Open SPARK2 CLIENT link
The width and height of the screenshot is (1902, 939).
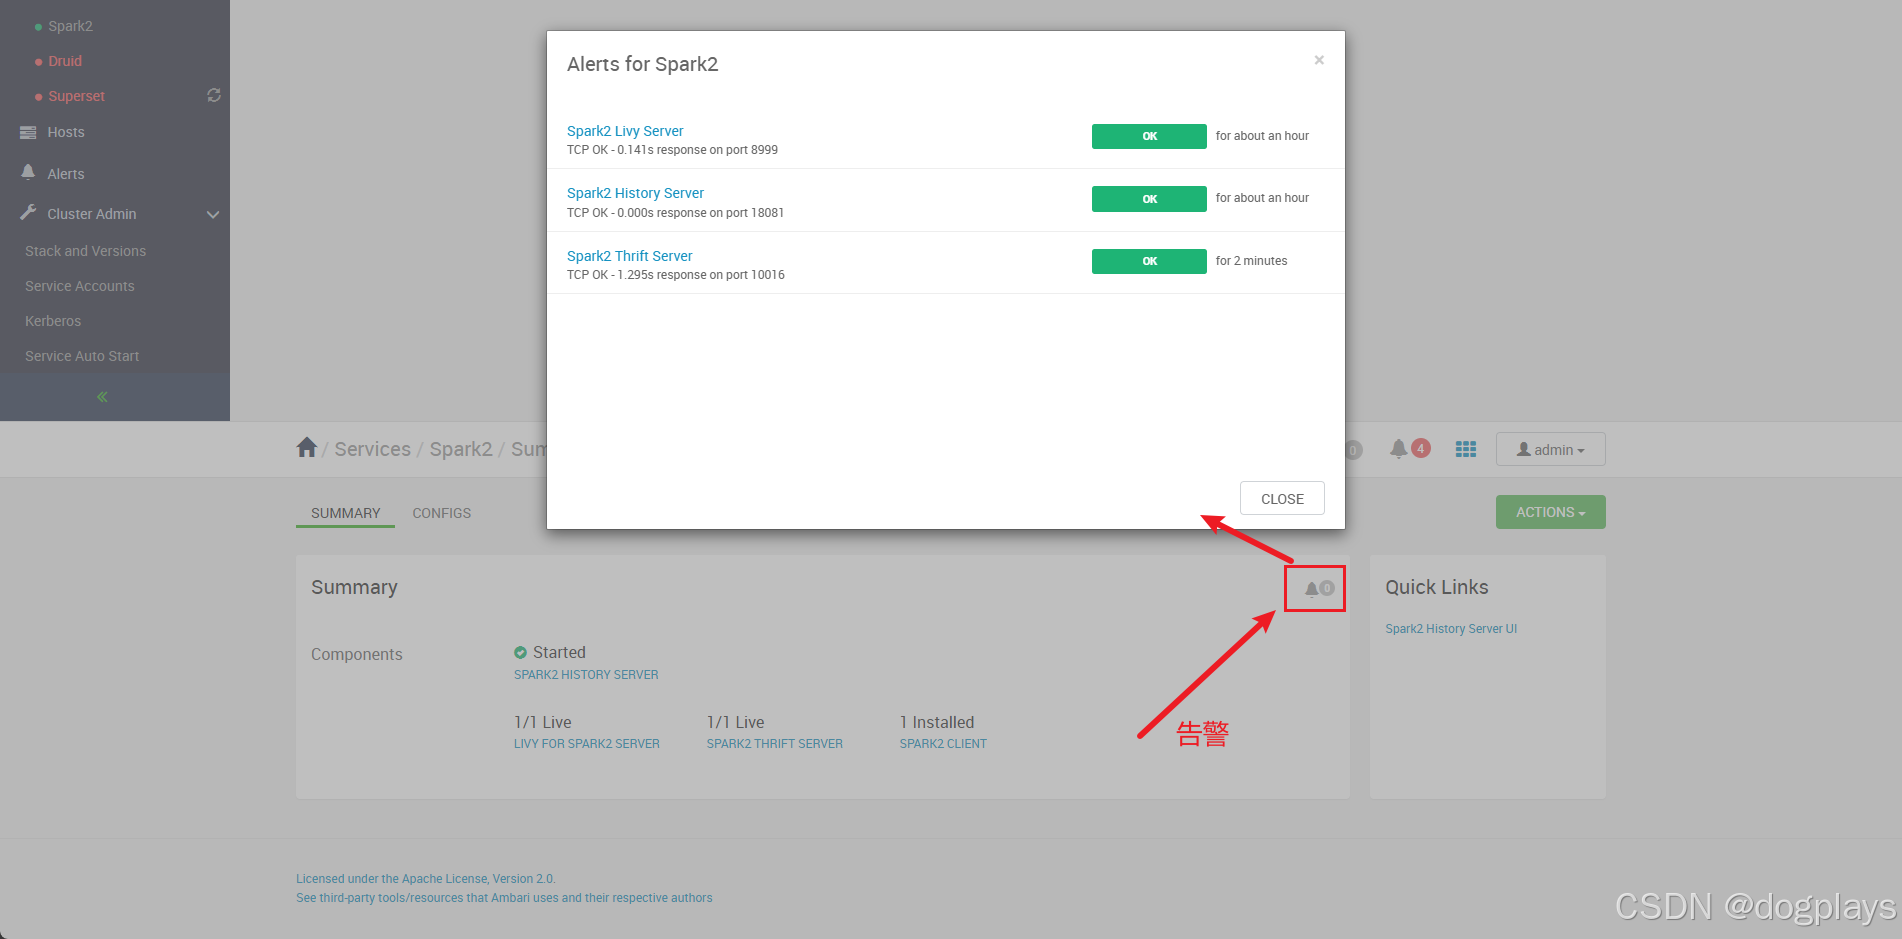(943, 744)
